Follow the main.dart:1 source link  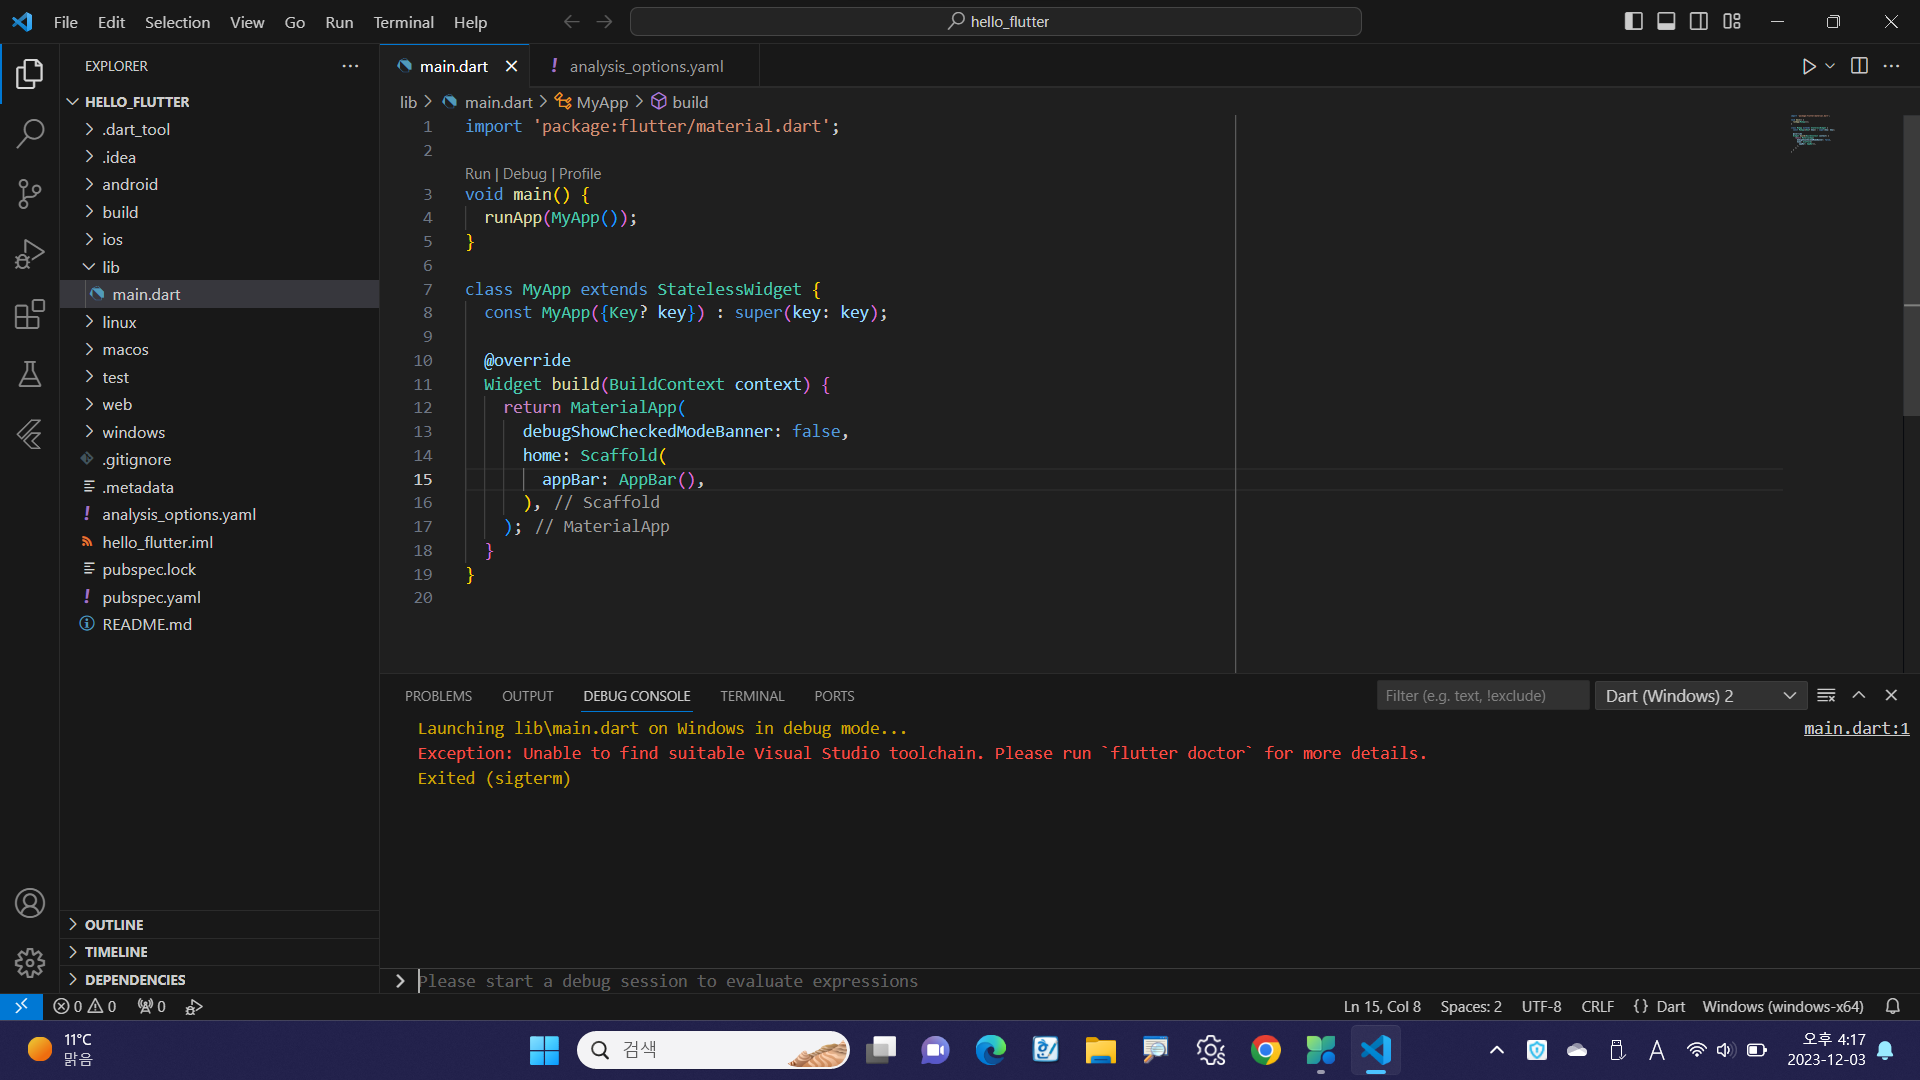point(1856,728)
